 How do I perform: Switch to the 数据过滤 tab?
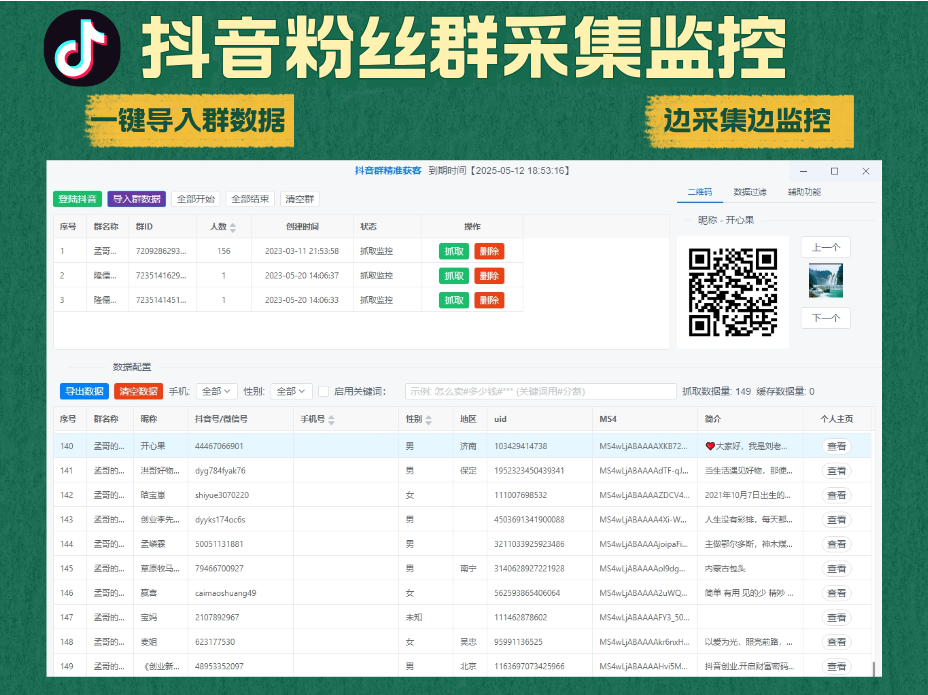(x=749, y=192)
